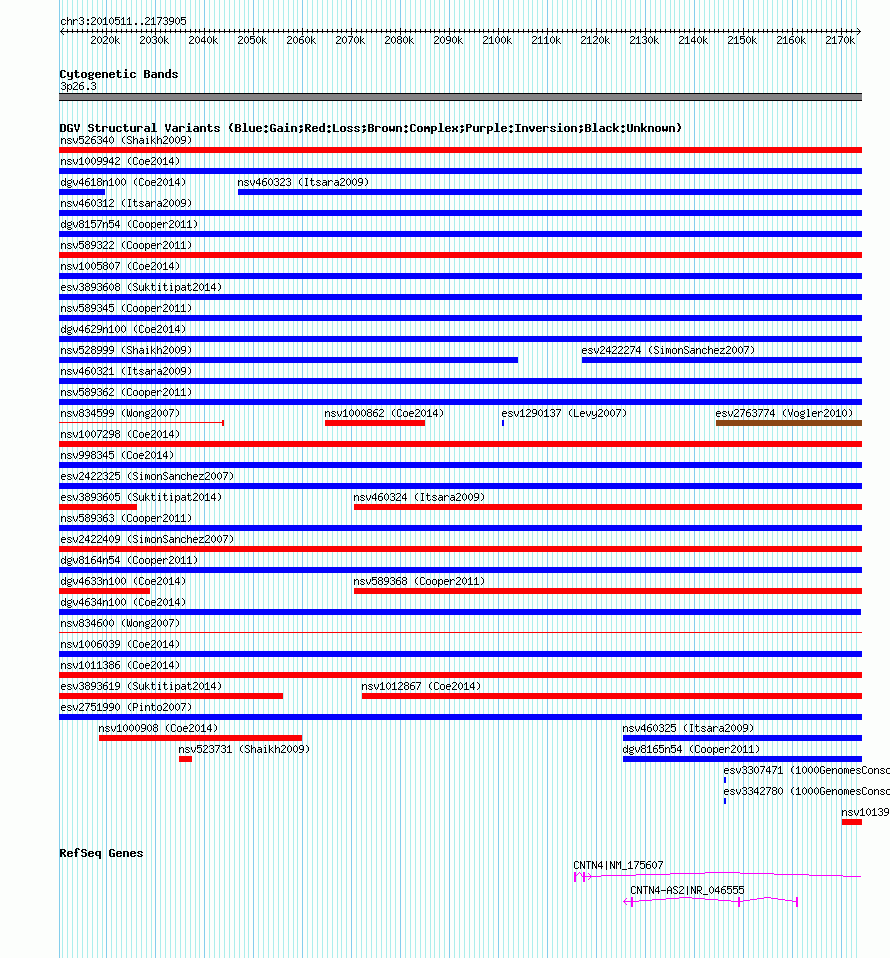
Task: Click the nsv1000862 (Coe2014) label
Action: point(384,413)
